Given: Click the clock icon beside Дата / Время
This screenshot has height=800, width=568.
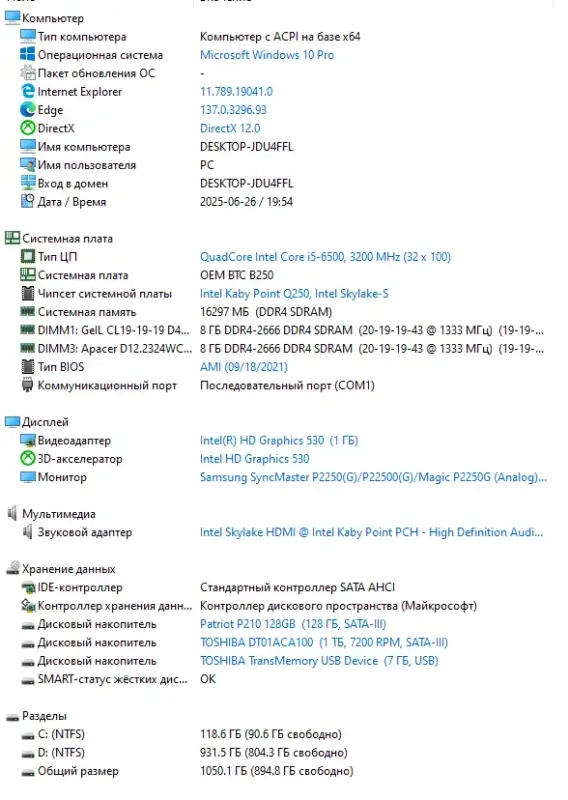Looking at the screenshot, I should click(x=27, y=202).
